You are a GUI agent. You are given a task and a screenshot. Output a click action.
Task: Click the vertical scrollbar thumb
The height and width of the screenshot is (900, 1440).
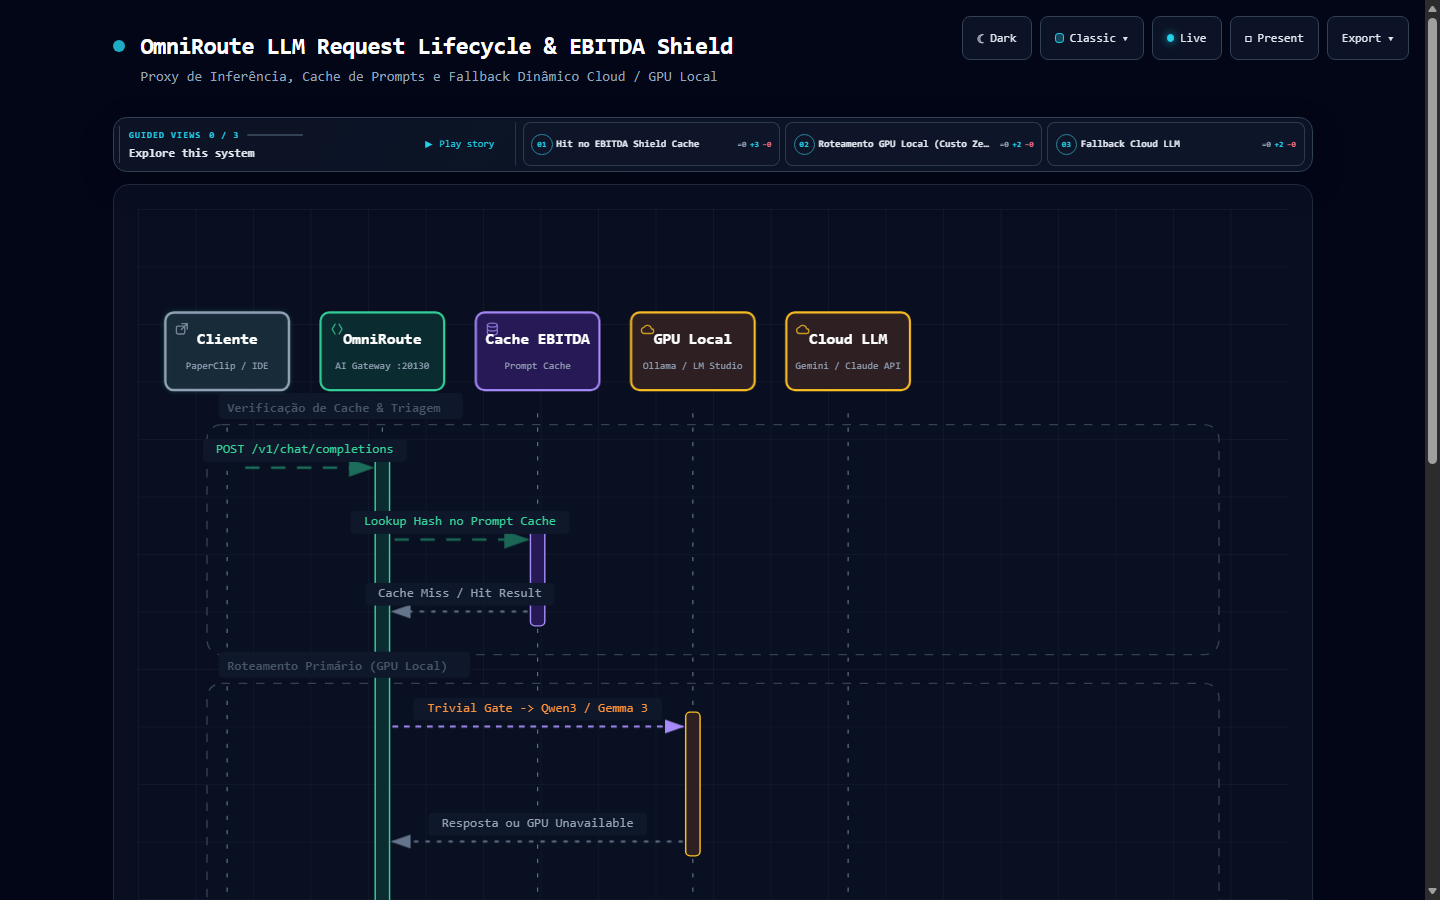coord(1432,240)
